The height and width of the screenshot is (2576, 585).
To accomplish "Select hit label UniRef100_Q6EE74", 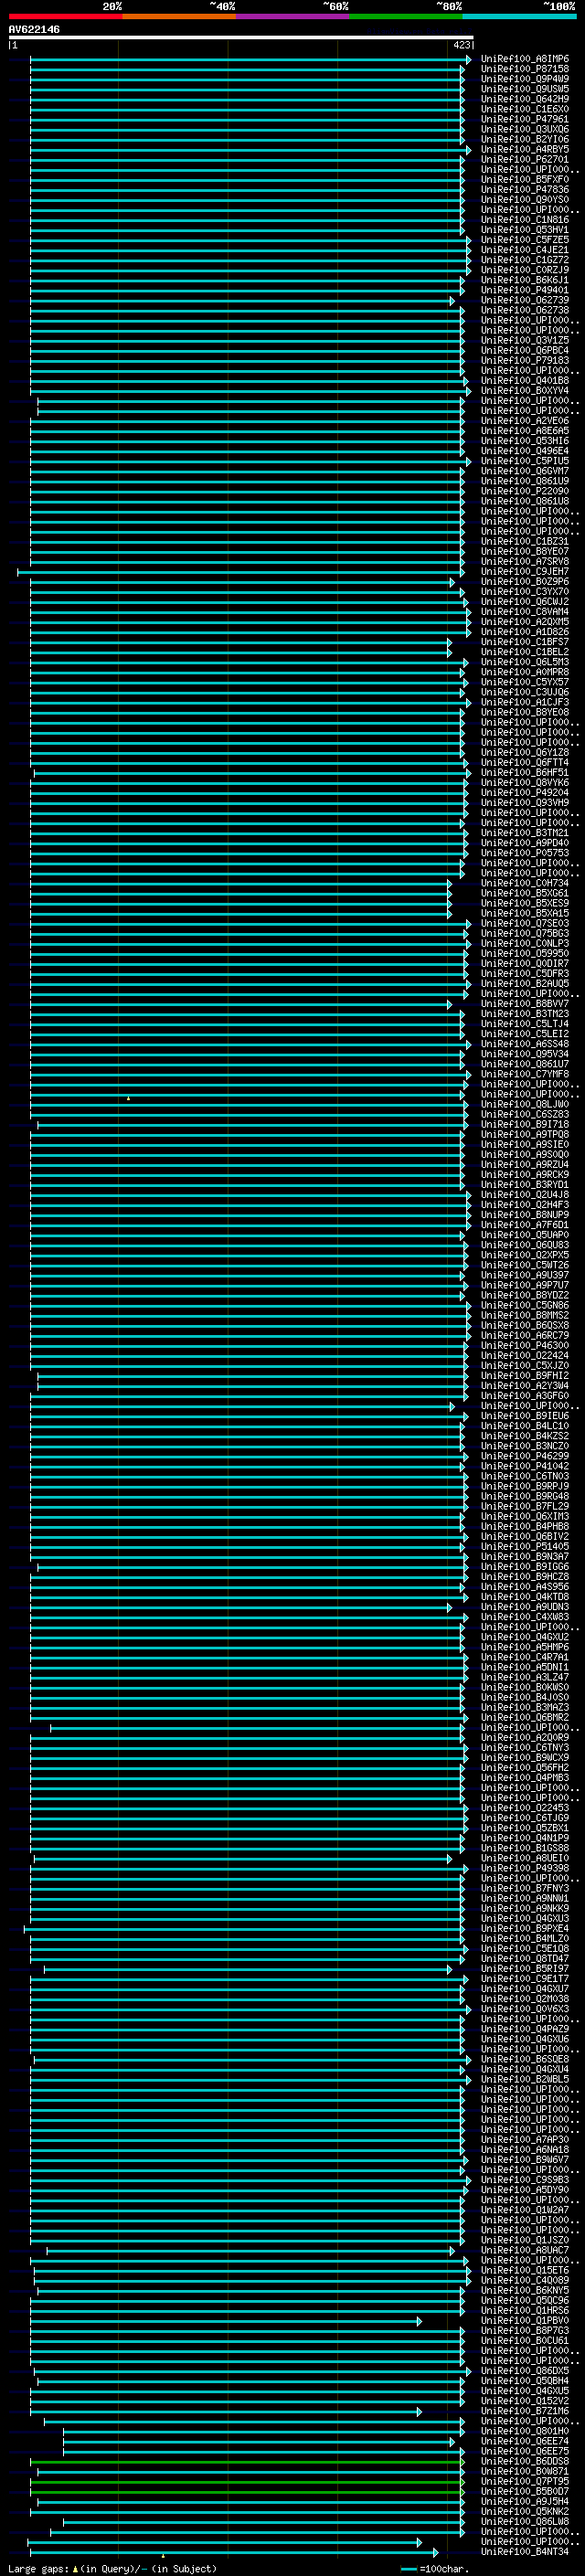I will point(525,2441).
